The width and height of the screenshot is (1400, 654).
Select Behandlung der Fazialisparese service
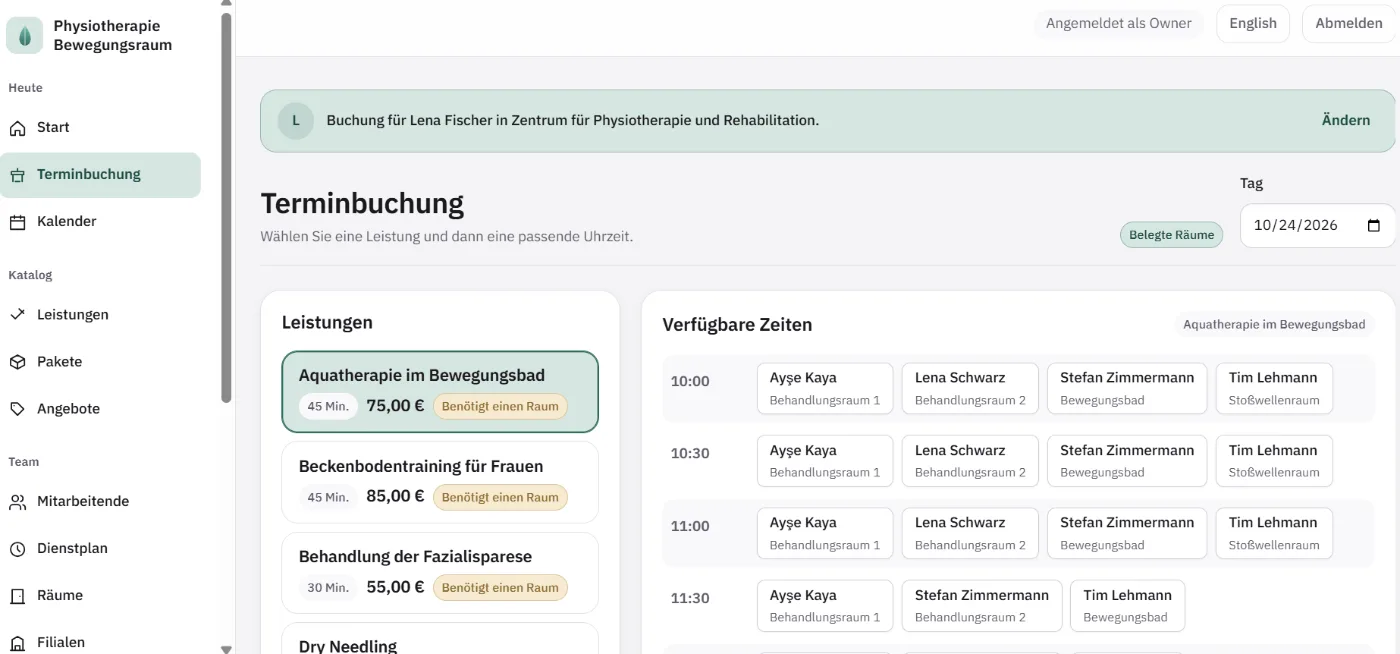click(x=440, y=573)
